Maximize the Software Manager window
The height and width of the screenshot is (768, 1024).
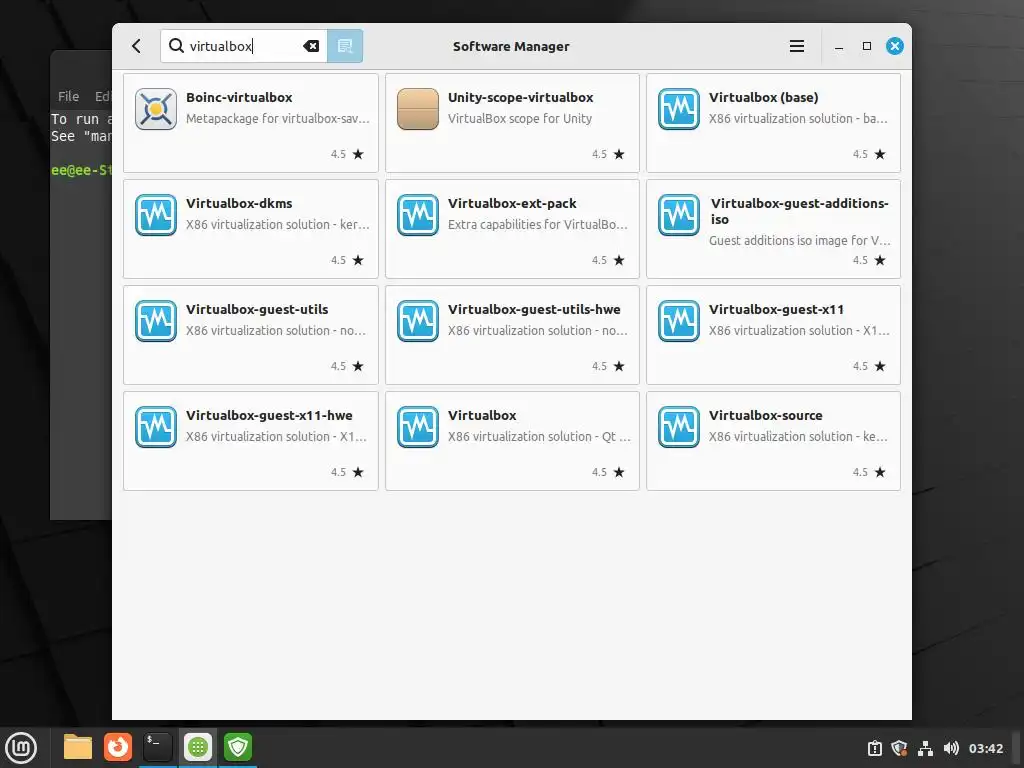[867, 46]
